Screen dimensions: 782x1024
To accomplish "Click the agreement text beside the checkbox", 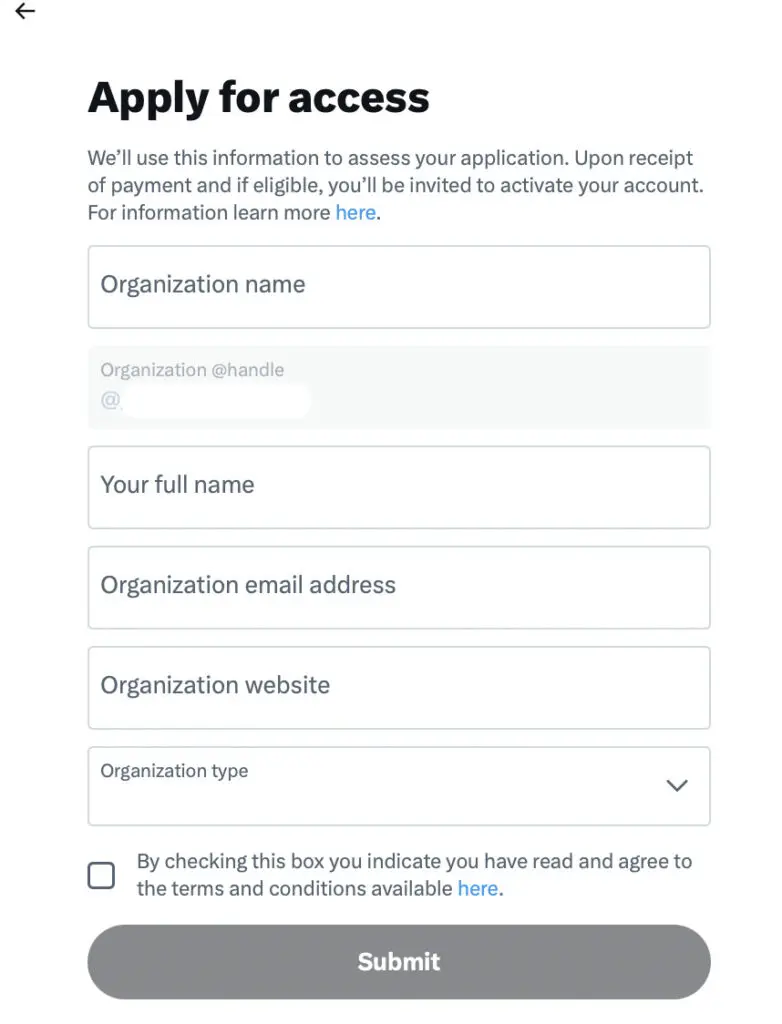I will [414, 862].
